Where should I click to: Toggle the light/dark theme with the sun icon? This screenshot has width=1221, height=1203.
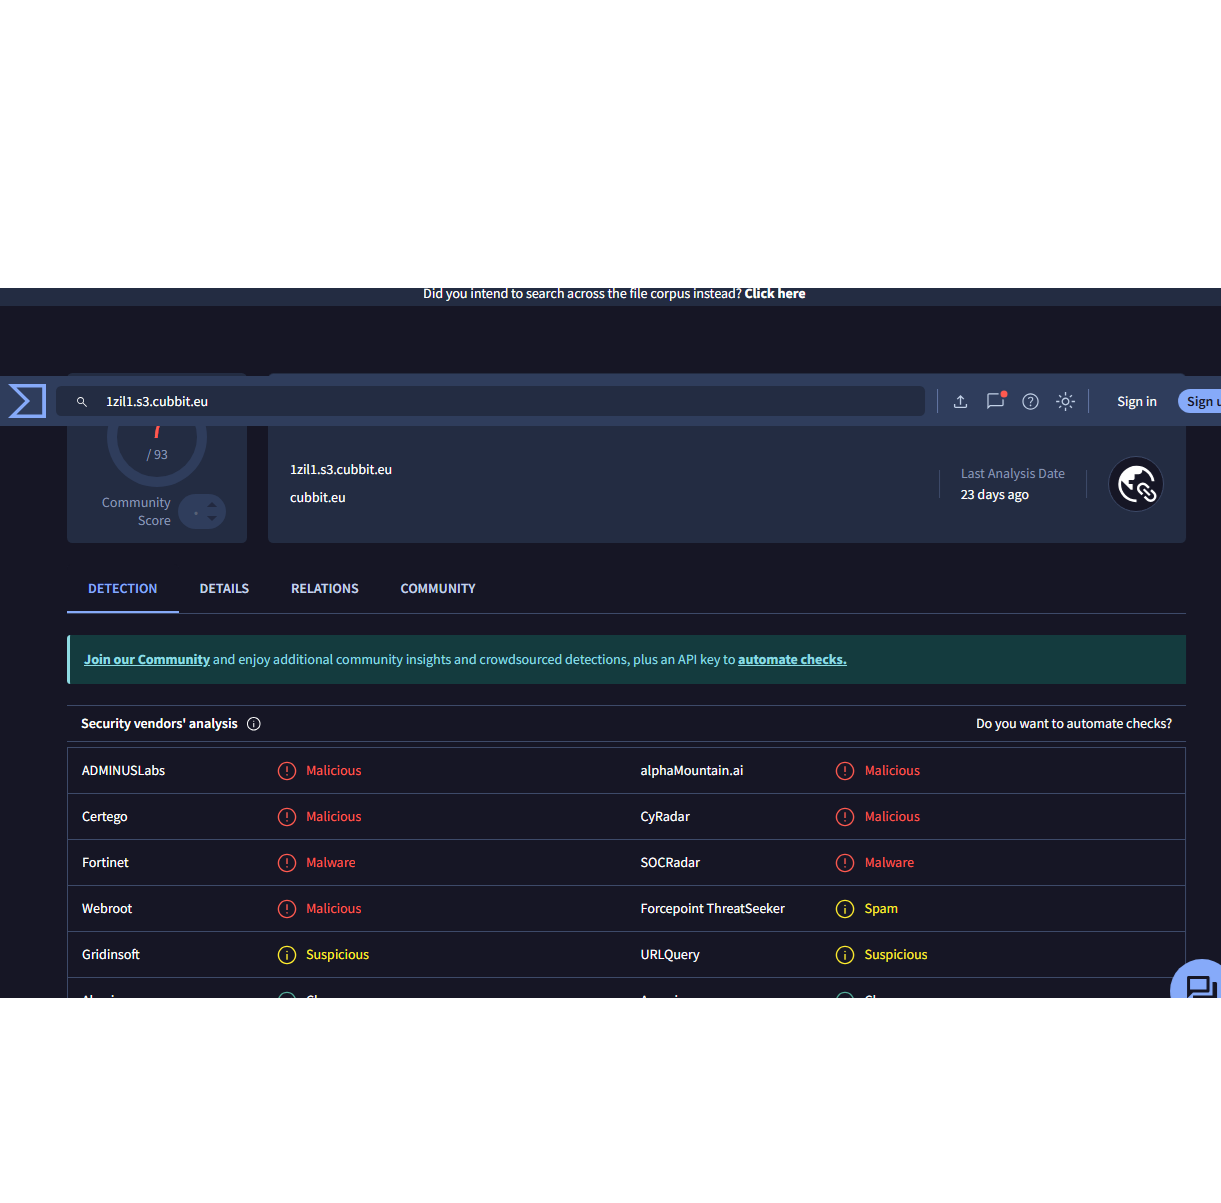click(x=1065, y=401)
